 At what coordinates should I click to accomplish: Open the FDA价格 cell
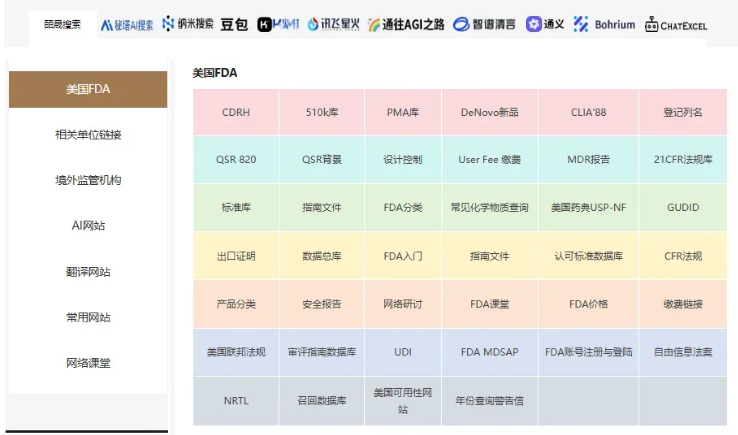point(589,304)
